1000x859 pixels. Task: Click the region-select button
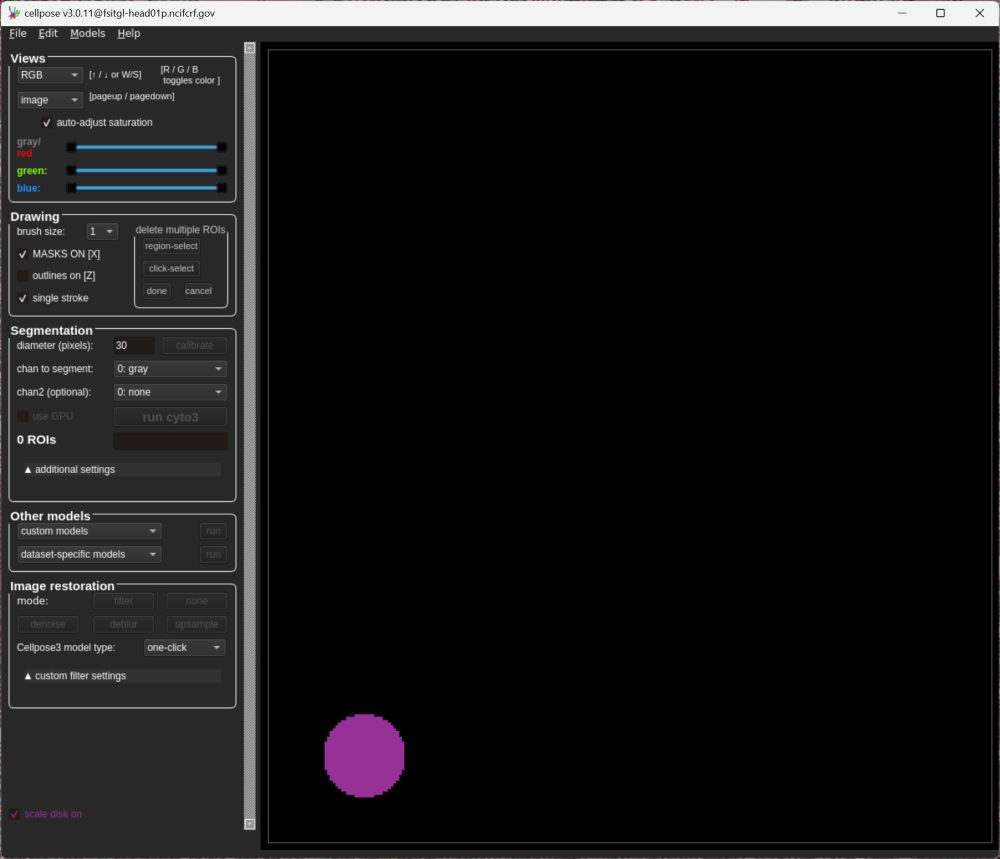click(171, 246)
